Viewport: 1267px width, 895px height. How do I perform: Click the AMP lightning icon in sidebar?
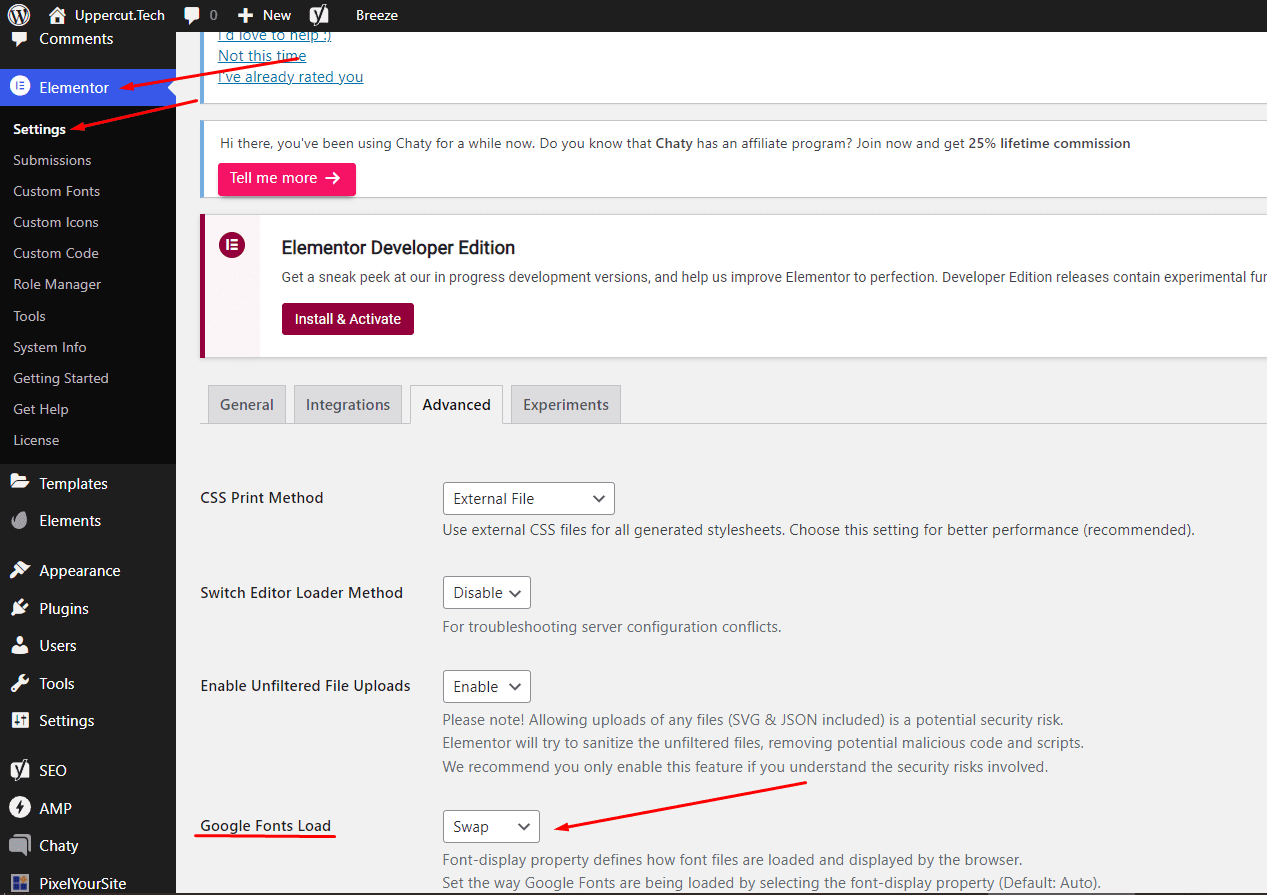pyautogui.click(x=20, y=808)
